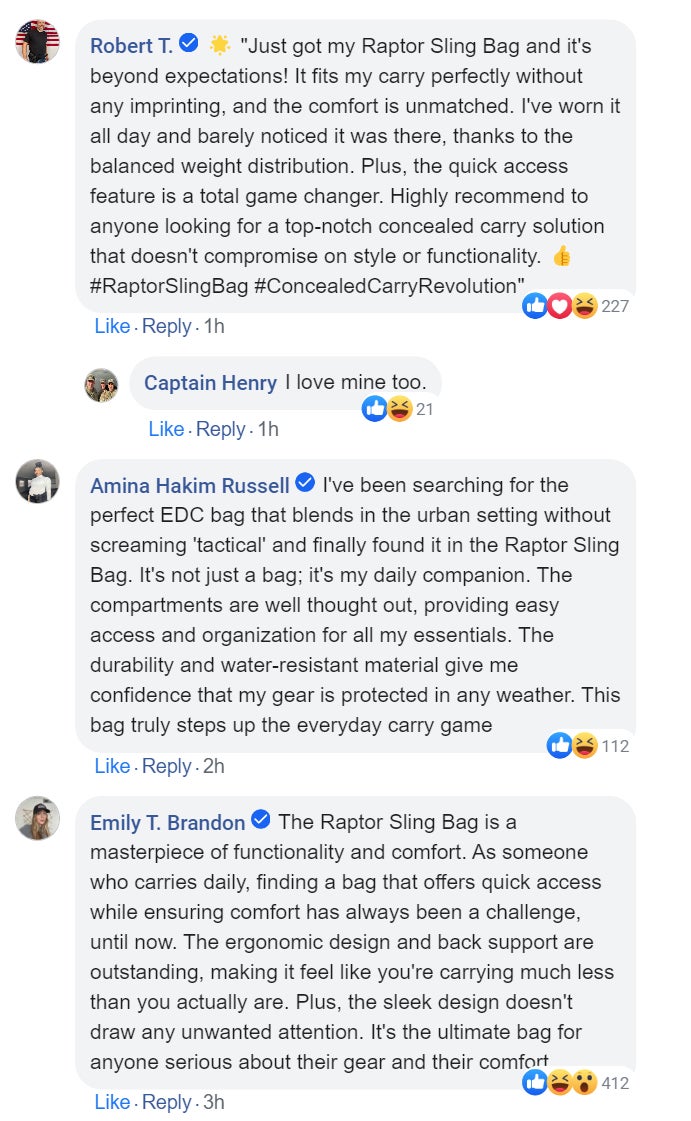This screenshot has width=691, height=1121.
Task: View reaction icons on Emily's comment
Action: click(560, 1082)
